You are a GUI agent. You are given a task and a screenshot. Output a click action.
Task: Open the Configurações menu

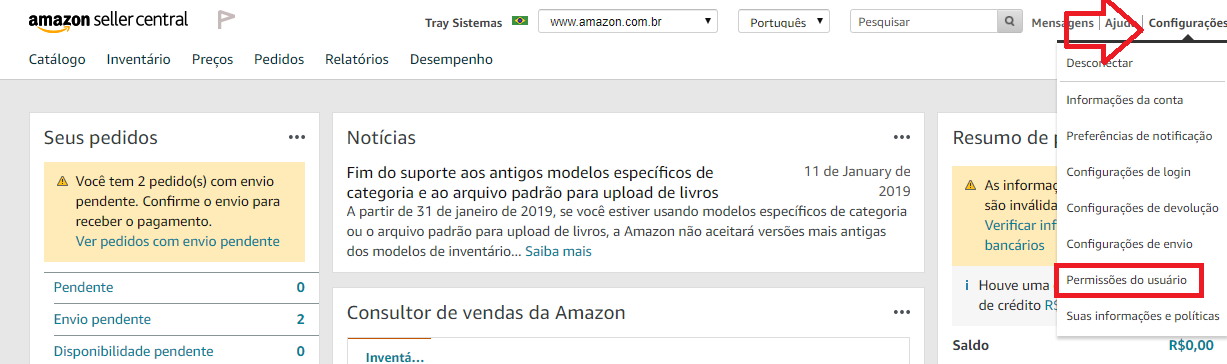[x=1187, y=22]
